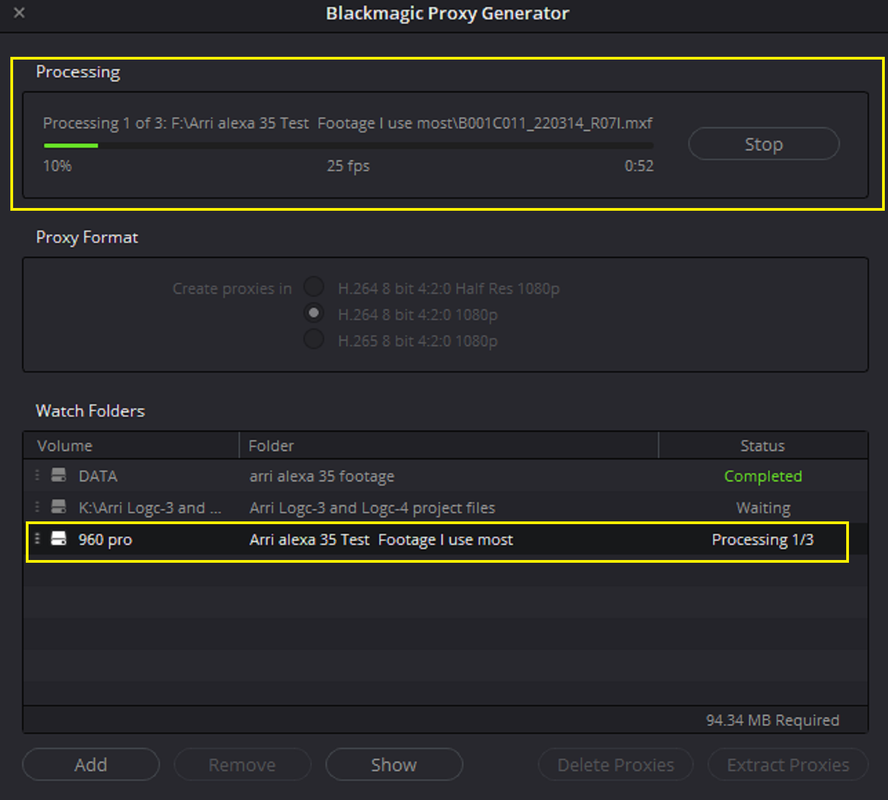Click the Extract Proxies button
The image size is (888, 800).
788,764
